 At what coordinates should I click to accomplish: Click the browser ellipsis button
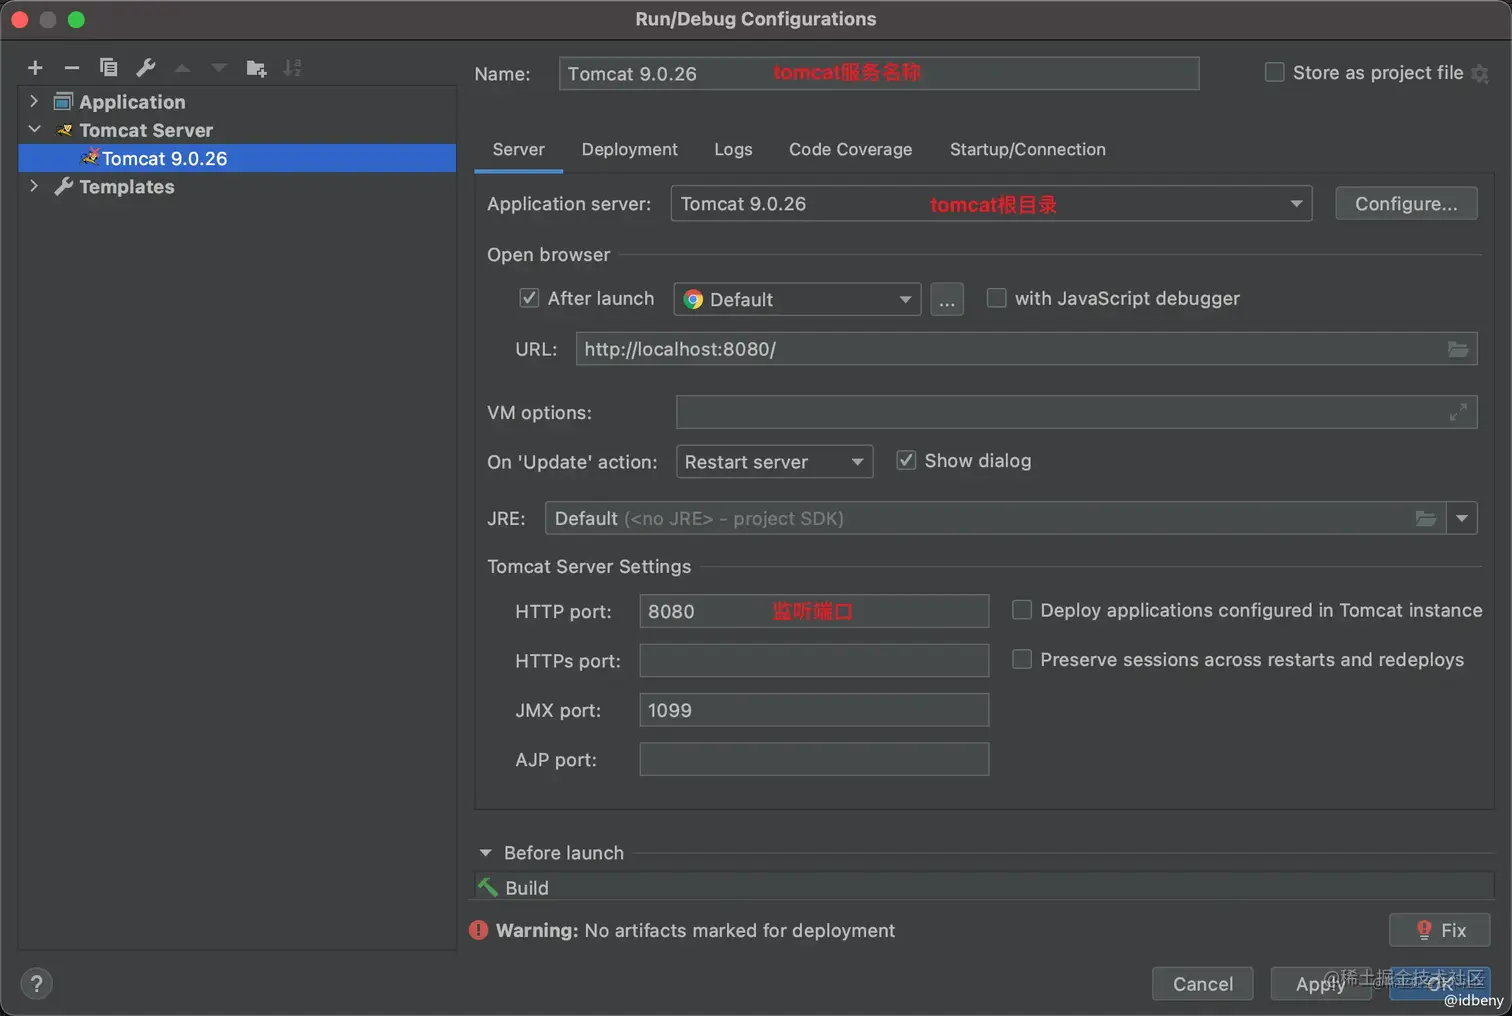click(947, 299)
